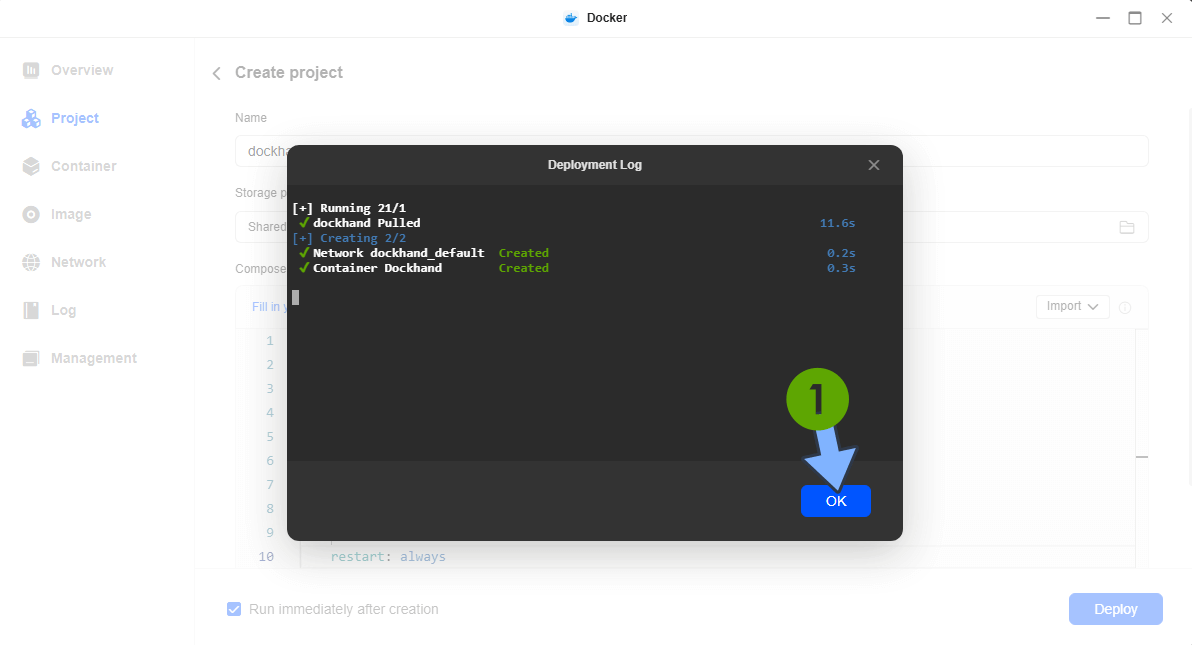This screenshot has width=1192, height=645.
Task: Click the Deploy button
Action: [x=1115, y=609]
